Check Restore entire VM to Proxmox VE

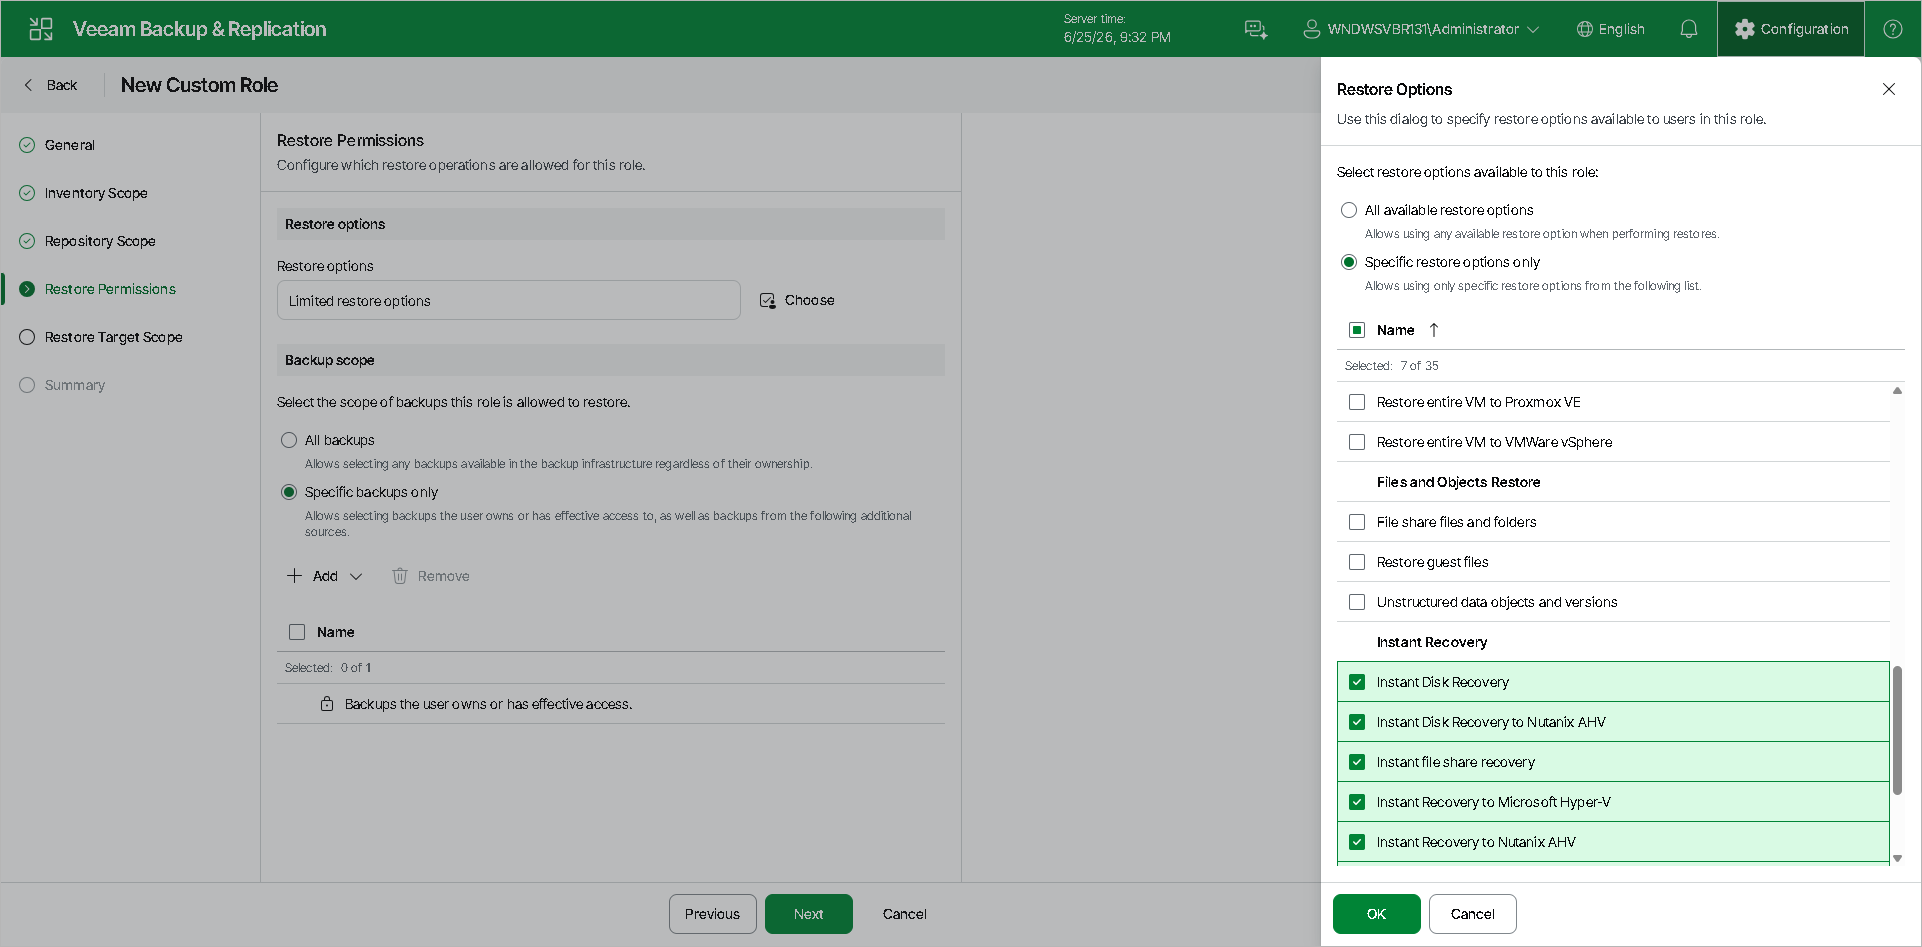pos(1357,402)
